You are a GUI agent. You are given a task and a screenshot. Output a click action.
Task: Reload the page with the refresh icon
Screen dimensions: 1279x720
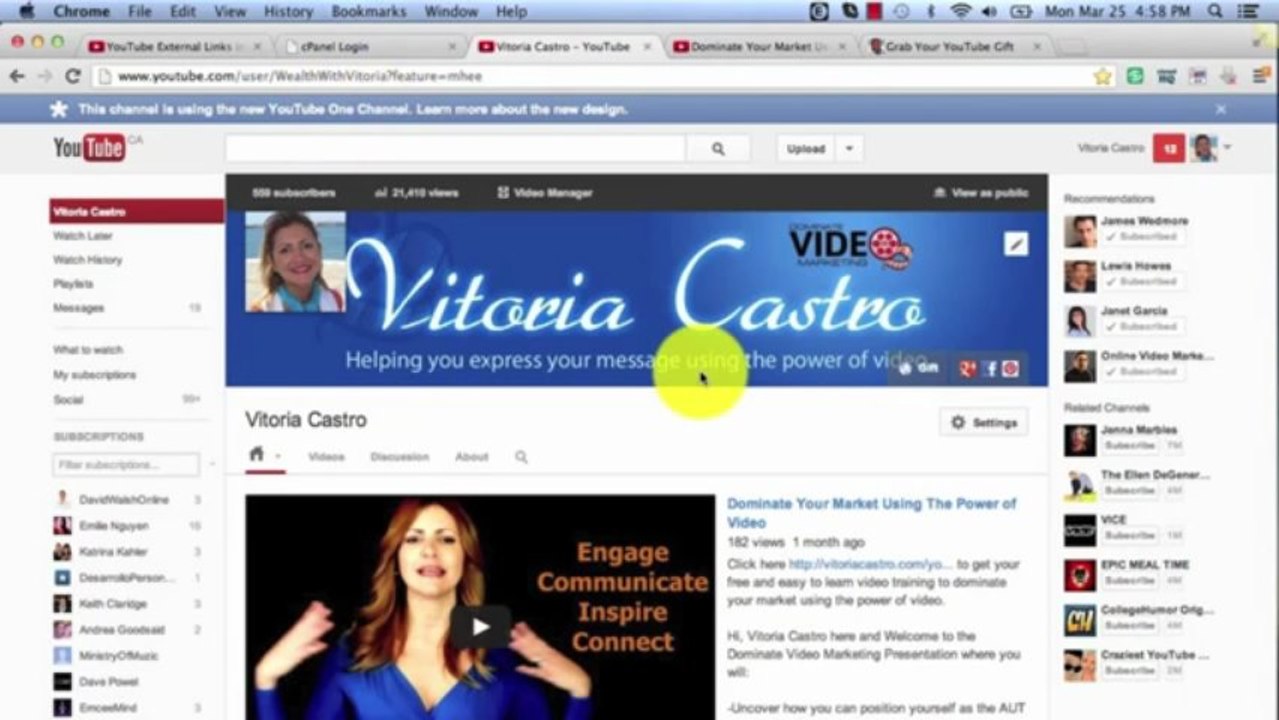(72, 76)
